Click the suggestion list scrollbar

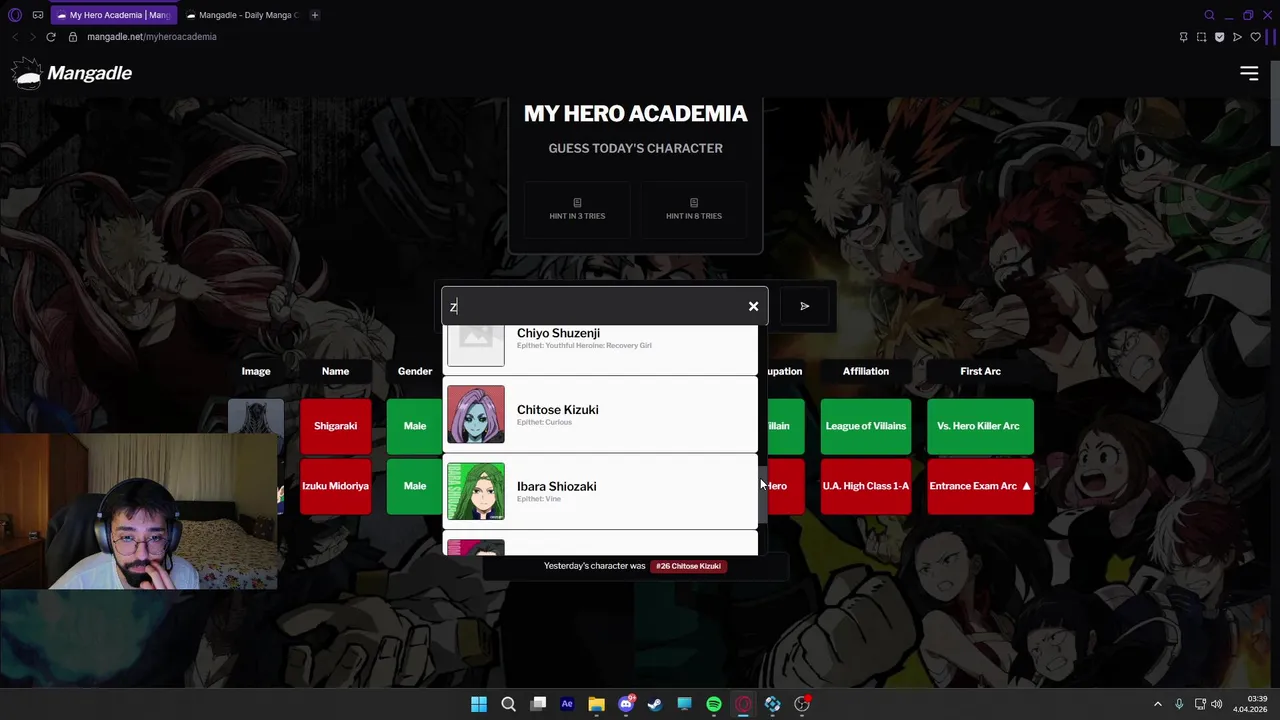[762, 494]
